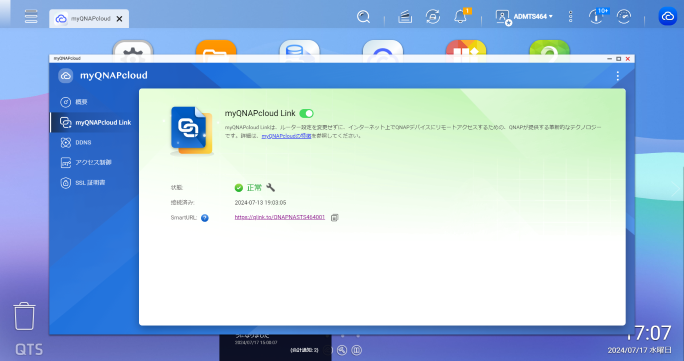
Task: Minimize the myQNAPcloud window
Action: click(609, 58)
